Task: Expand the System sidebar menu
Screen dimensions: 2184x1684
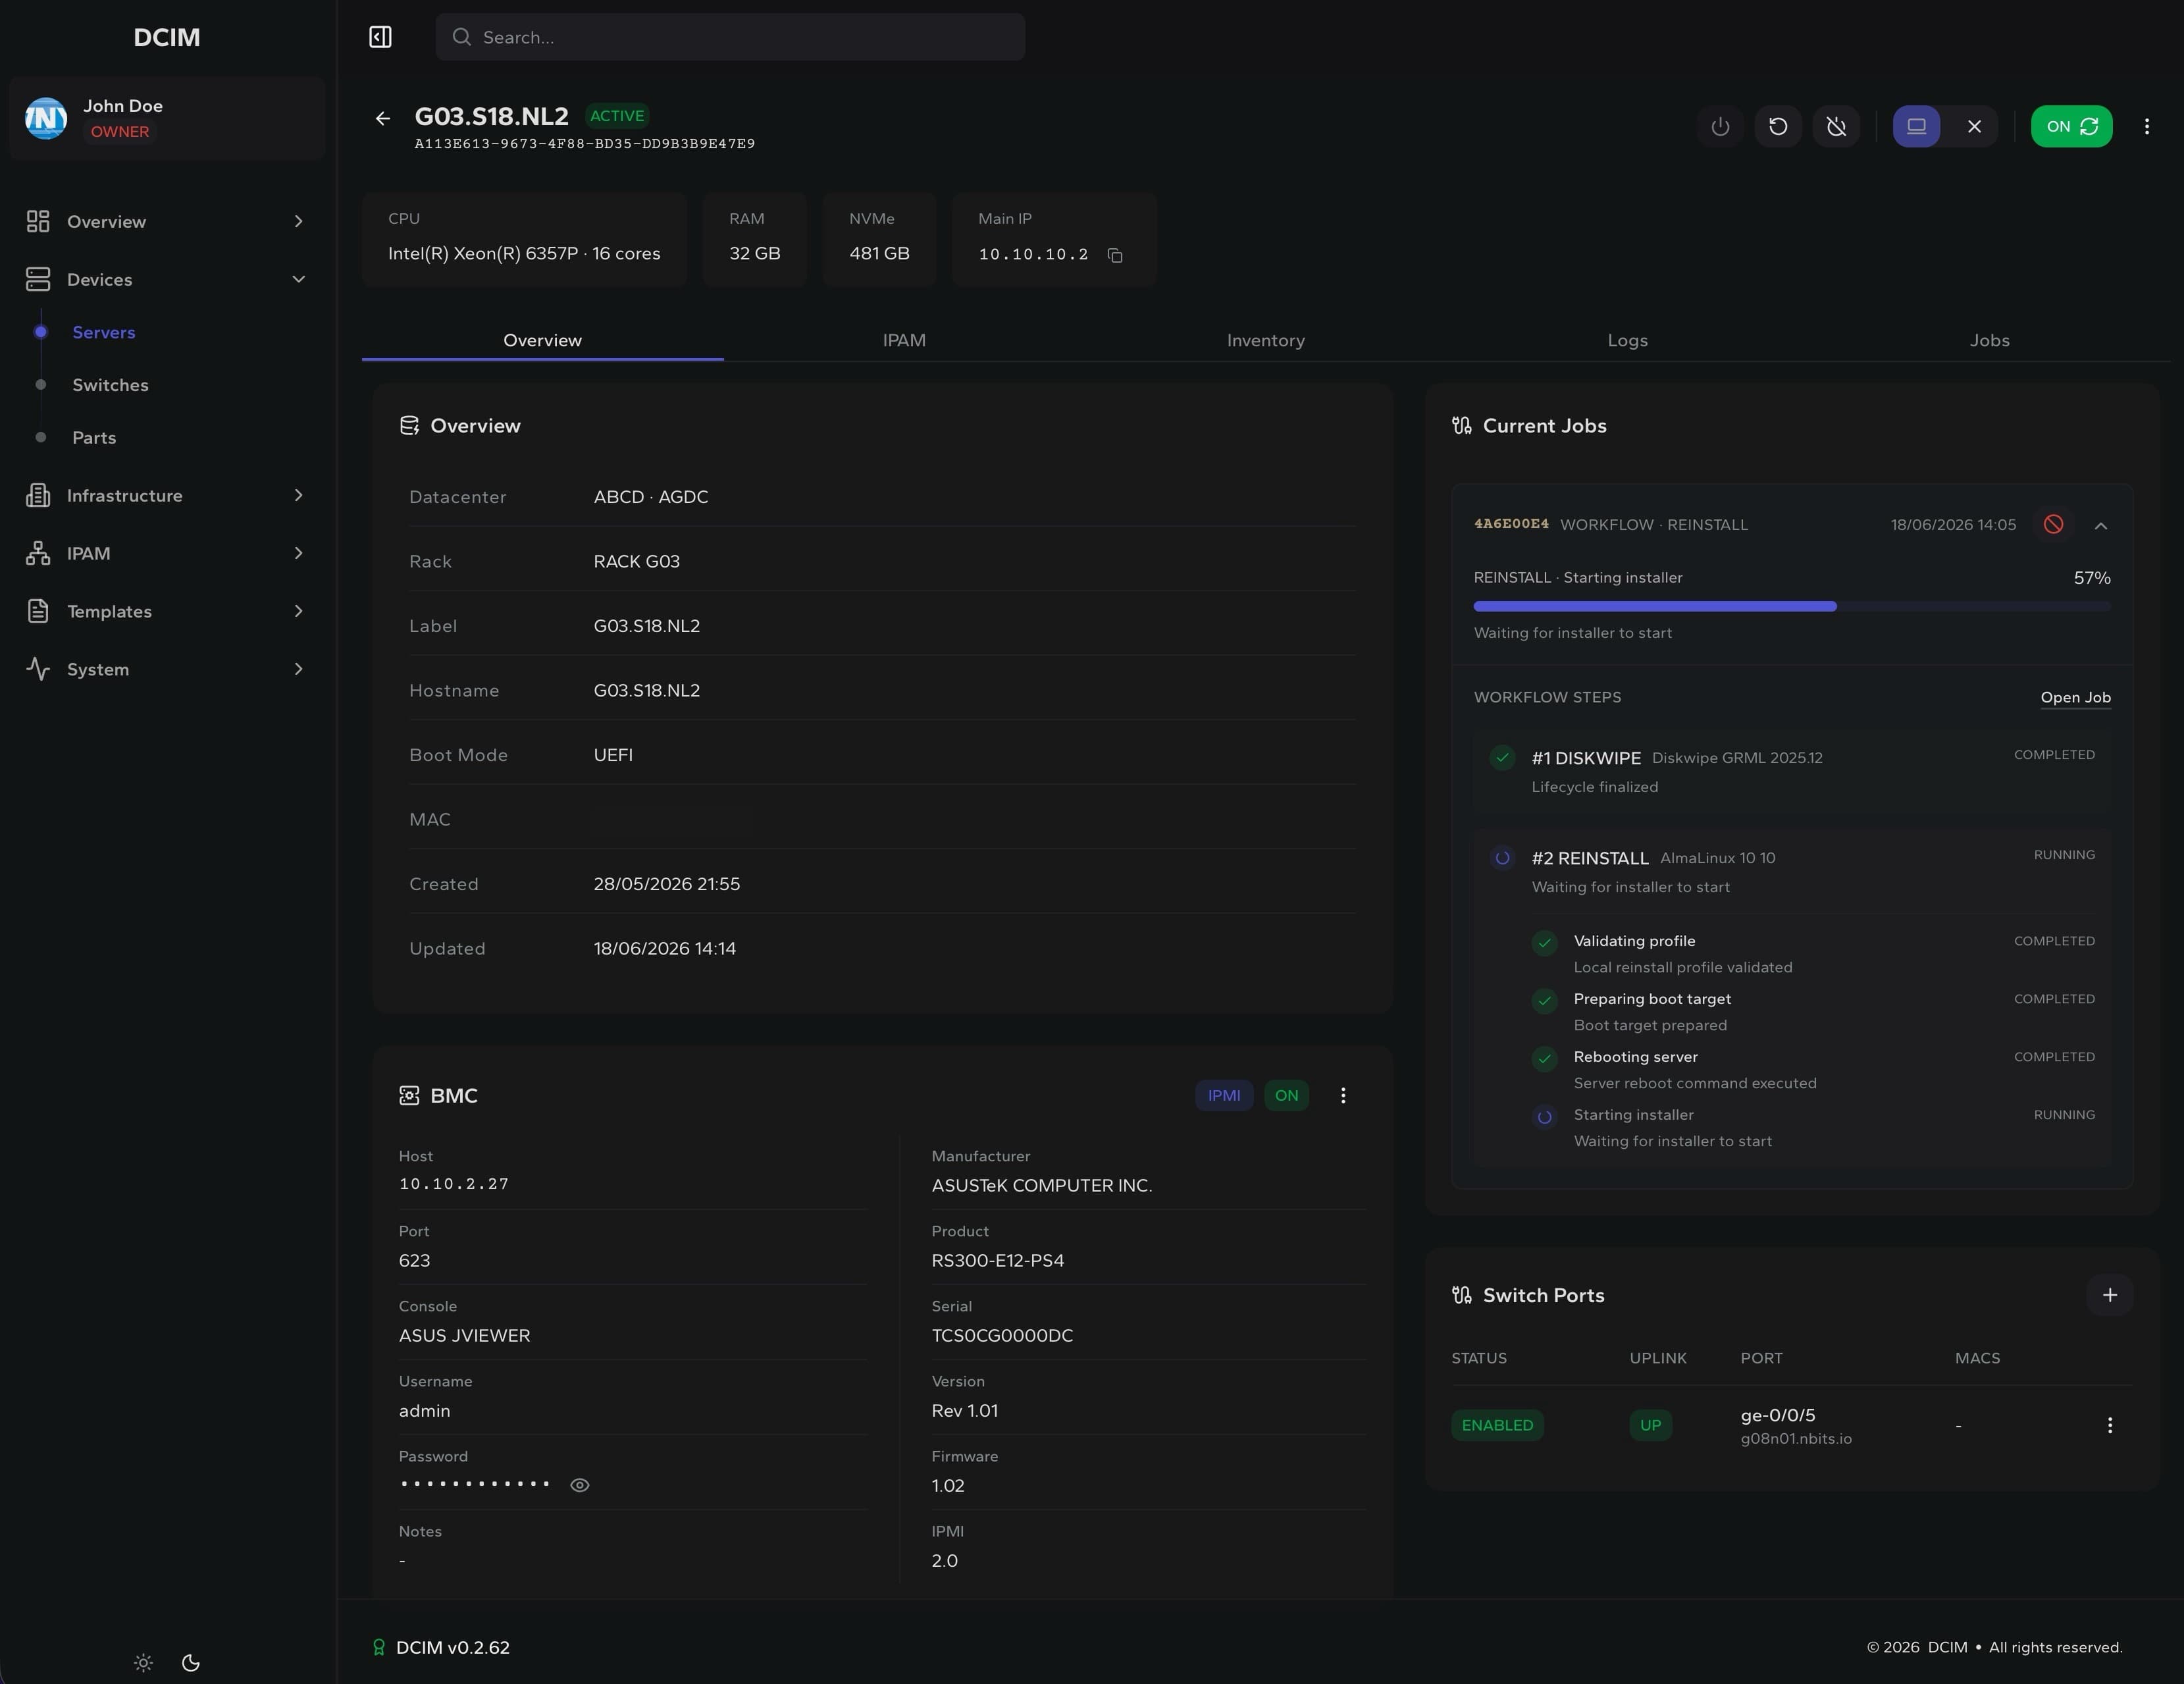Action: coord(167,670)
